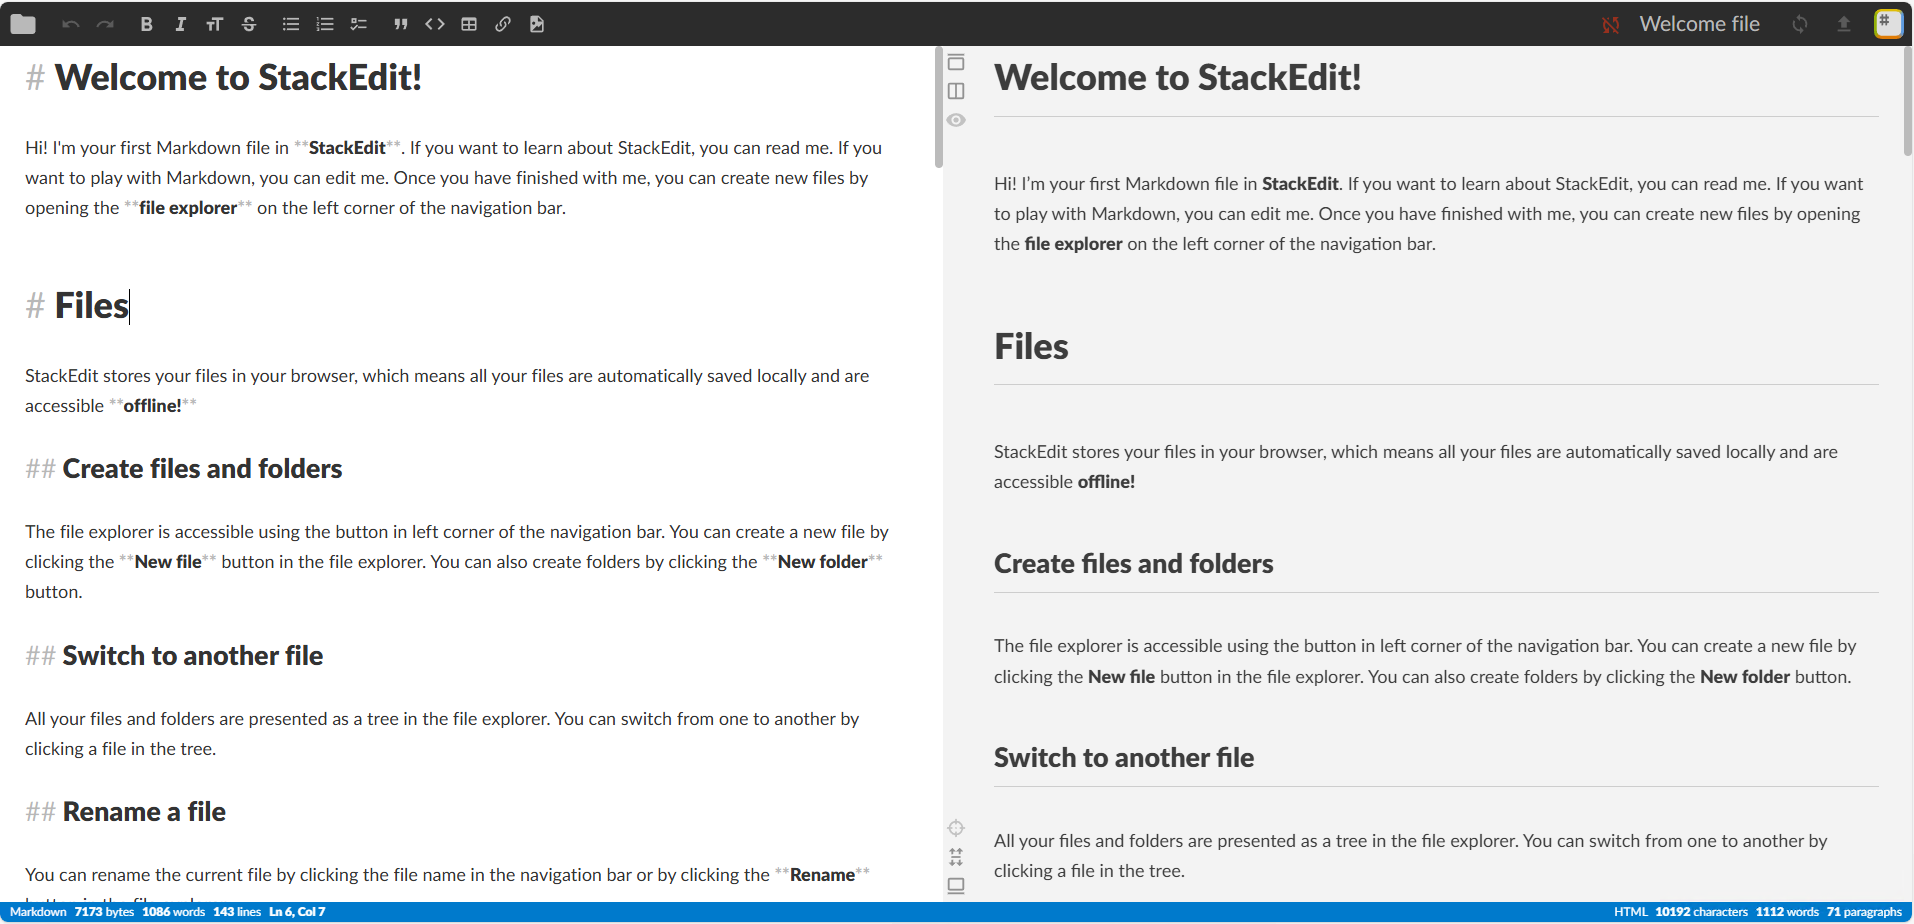Click the preview pane vertical scrollbar
The width and height of the screenshot is (1914, 924).
[1908, 102]
